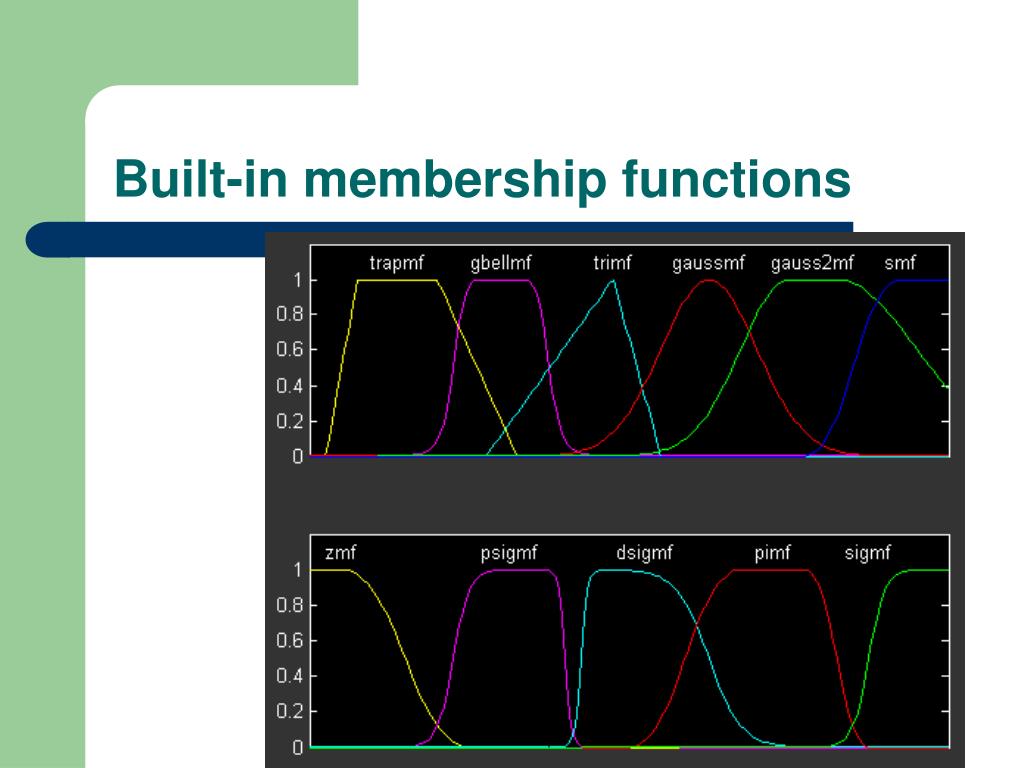Click the '0.2' y-axis value on the top plot
Image resolution: width=1024 pixels, height=768 pixels.
tap(290, 422)
